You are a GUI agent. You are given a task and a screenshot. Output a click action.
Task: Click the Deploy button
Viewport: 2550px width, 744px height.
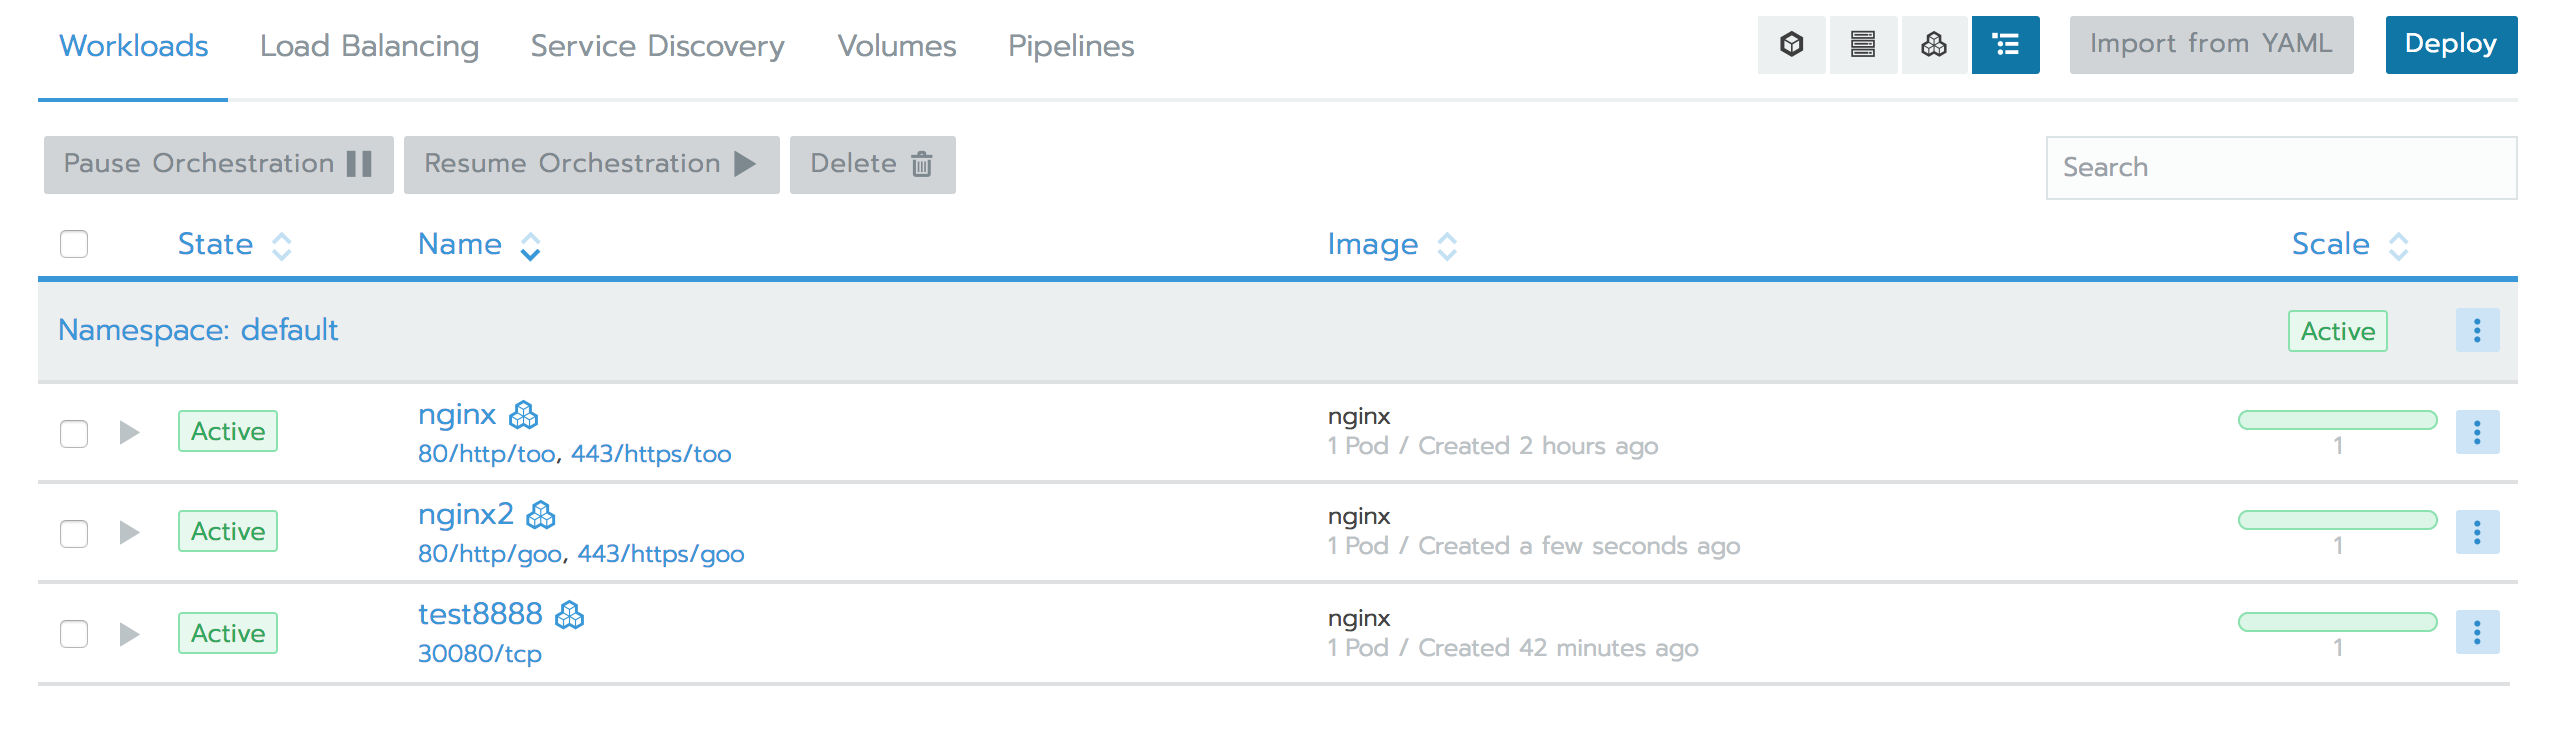[2451, 44]
